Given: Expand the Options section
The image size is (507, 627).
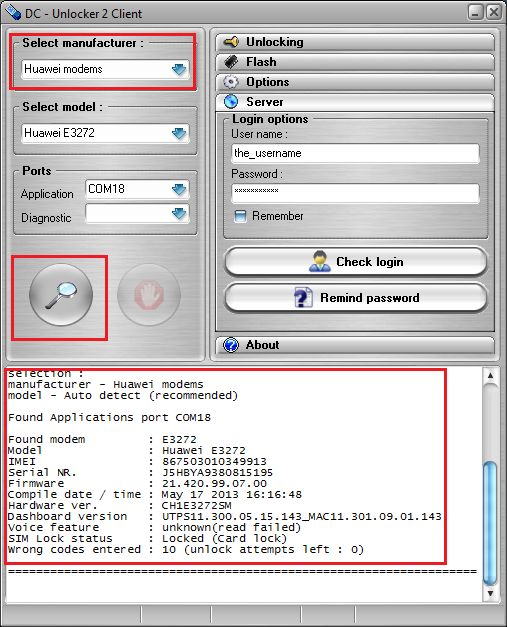Looking at the screenshot, I should tap(355, 82).
